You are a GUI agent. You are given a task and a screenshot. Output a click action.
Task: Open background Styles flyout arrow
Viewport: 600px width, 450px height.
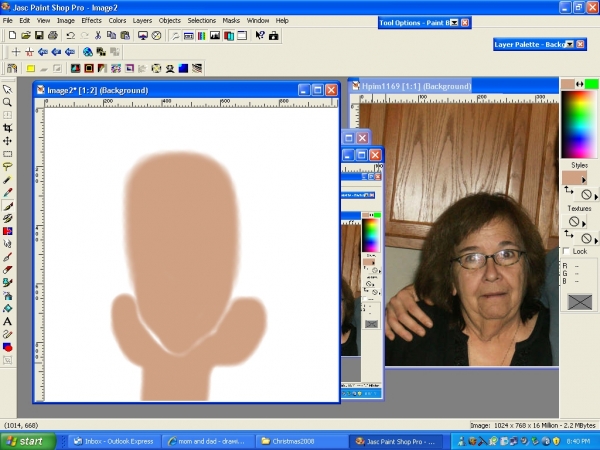(x=596, y=196)
